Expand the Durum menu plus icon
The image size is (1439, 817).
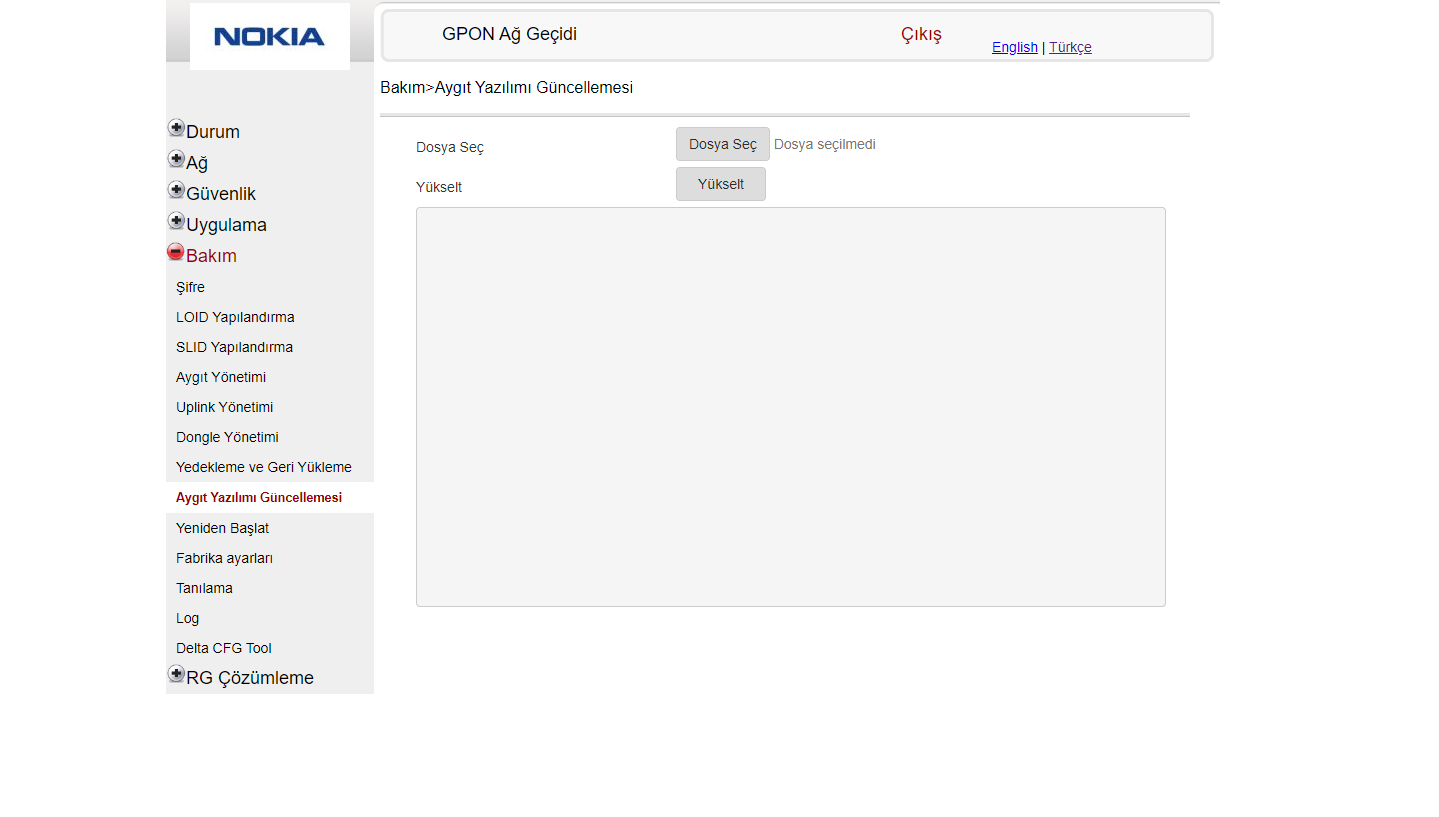pyautogui.click(x=176, y=128)
